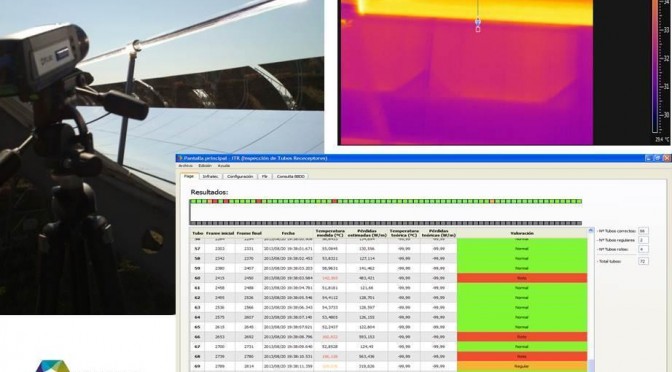Viewport: 672px width, 372px height.
Task: Click the Valoración column header
Action: (x=522, y=234)
